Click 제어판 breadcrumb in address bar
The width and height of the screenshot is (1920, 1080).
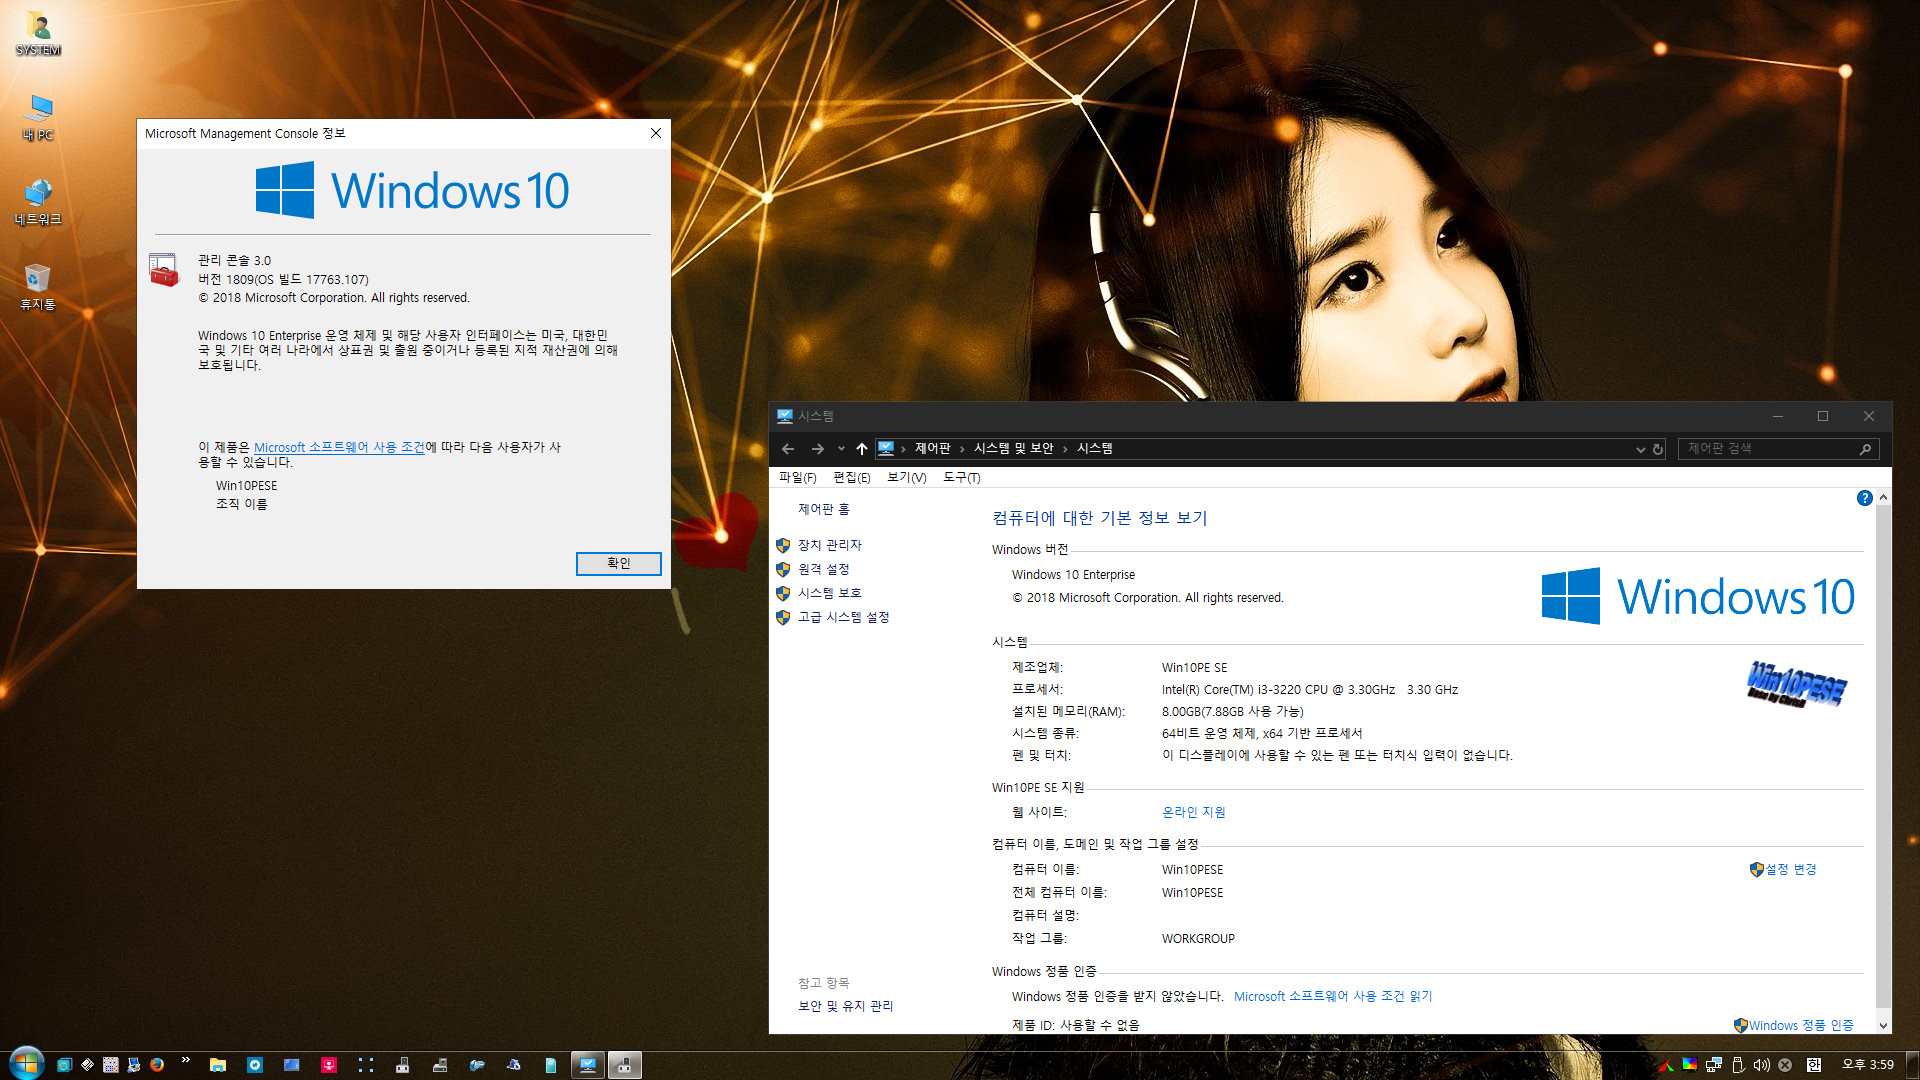(x=932, y=448)
